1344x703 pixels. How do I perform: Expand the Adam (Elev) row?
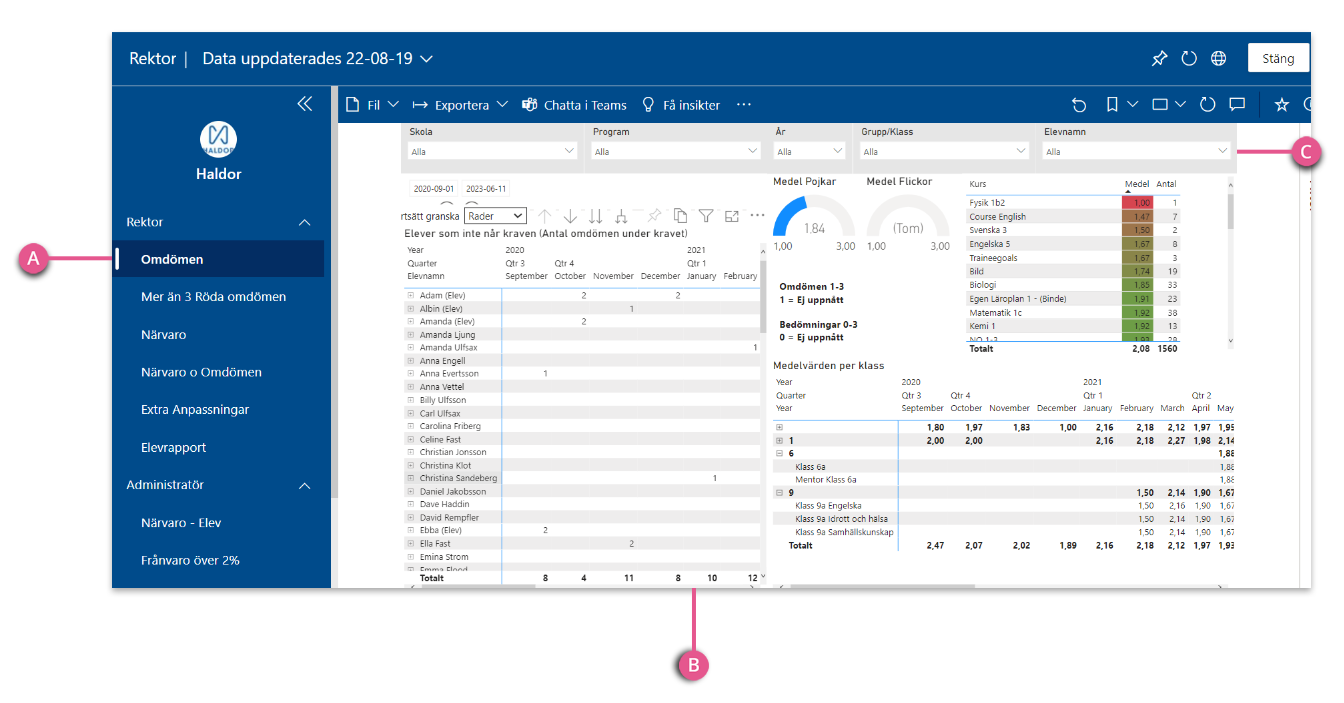point(410,296)
